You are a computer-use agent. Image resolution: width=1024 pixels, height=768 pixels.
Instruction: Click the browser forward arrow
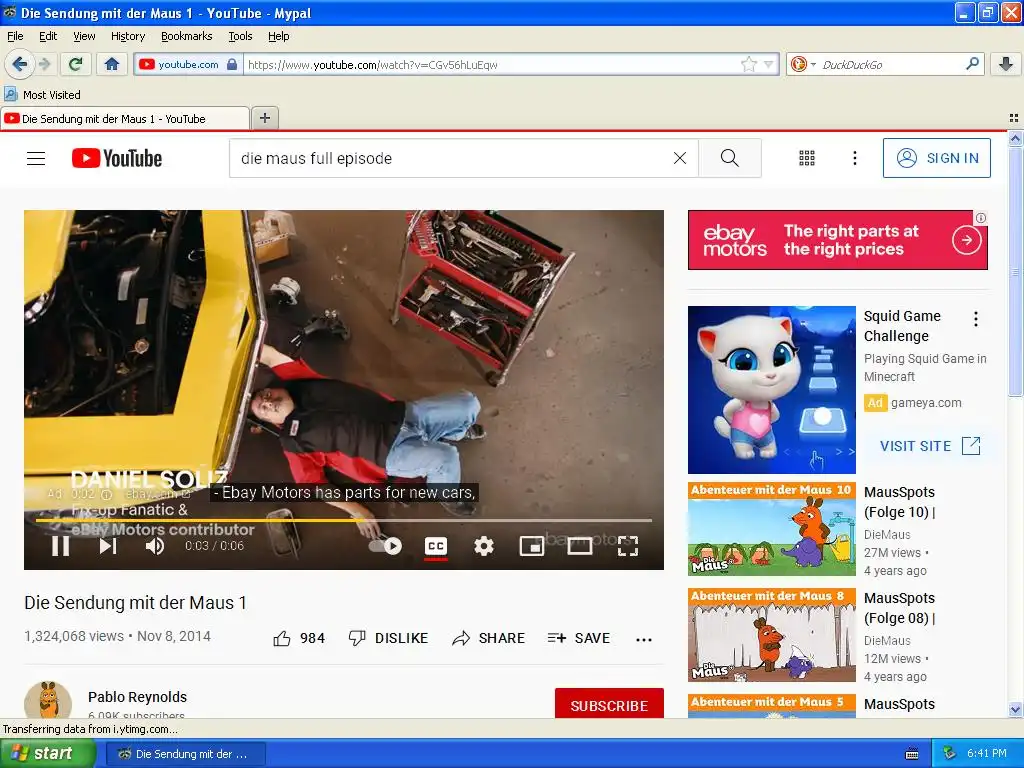pos(44,64)
